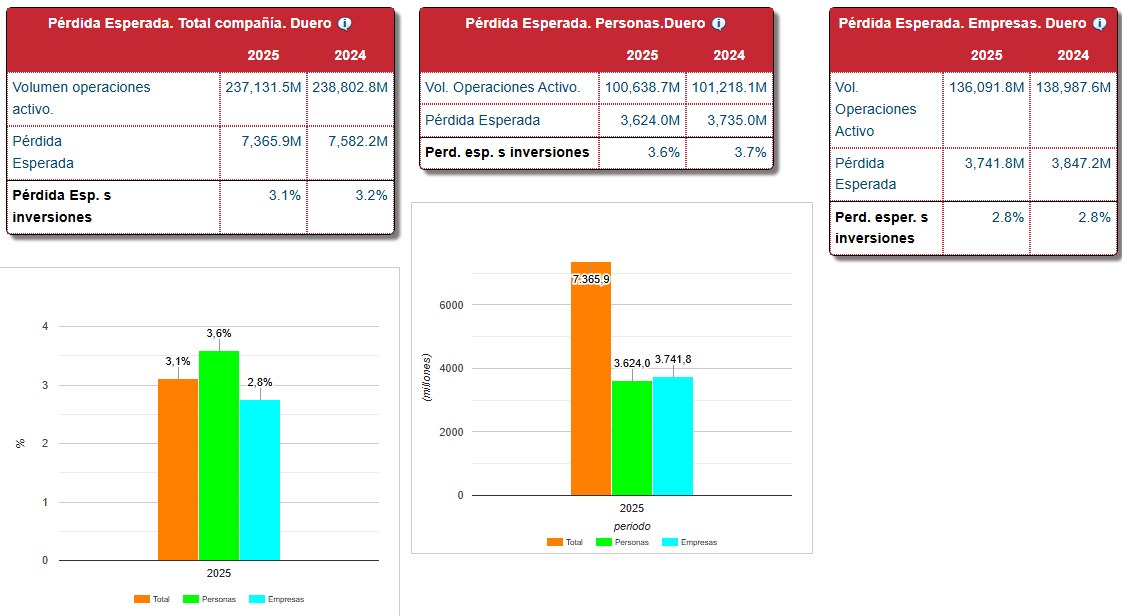Select the 100,638.7M cell in Personas table
1122x616 pixels.
click(642, 88)
